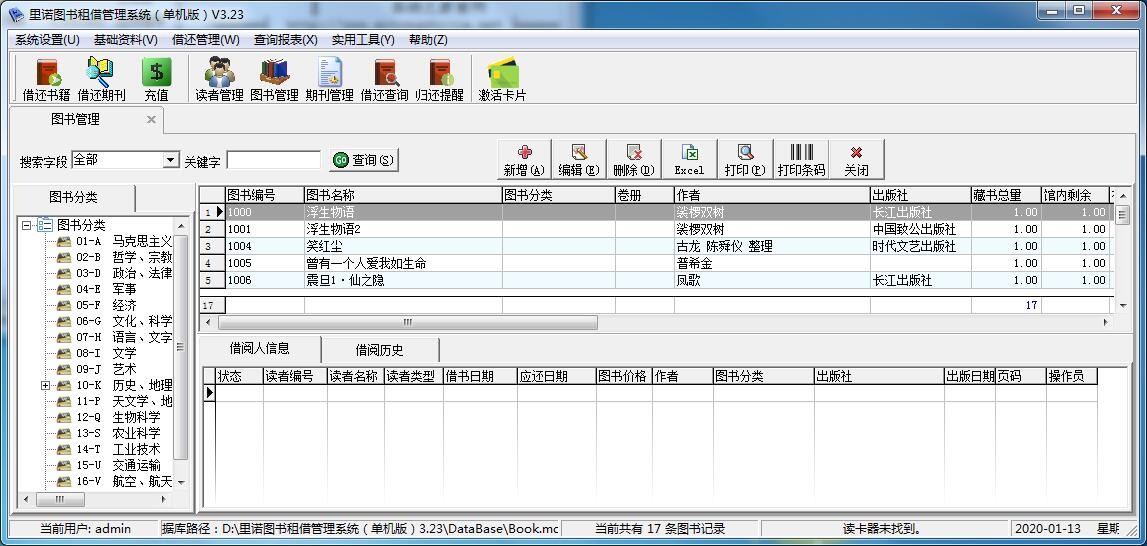This screenshot has height=546, width=1147.
Task: Open the 借还管理(W) menu
Action: pyautogui.click(x=206, y=40)
